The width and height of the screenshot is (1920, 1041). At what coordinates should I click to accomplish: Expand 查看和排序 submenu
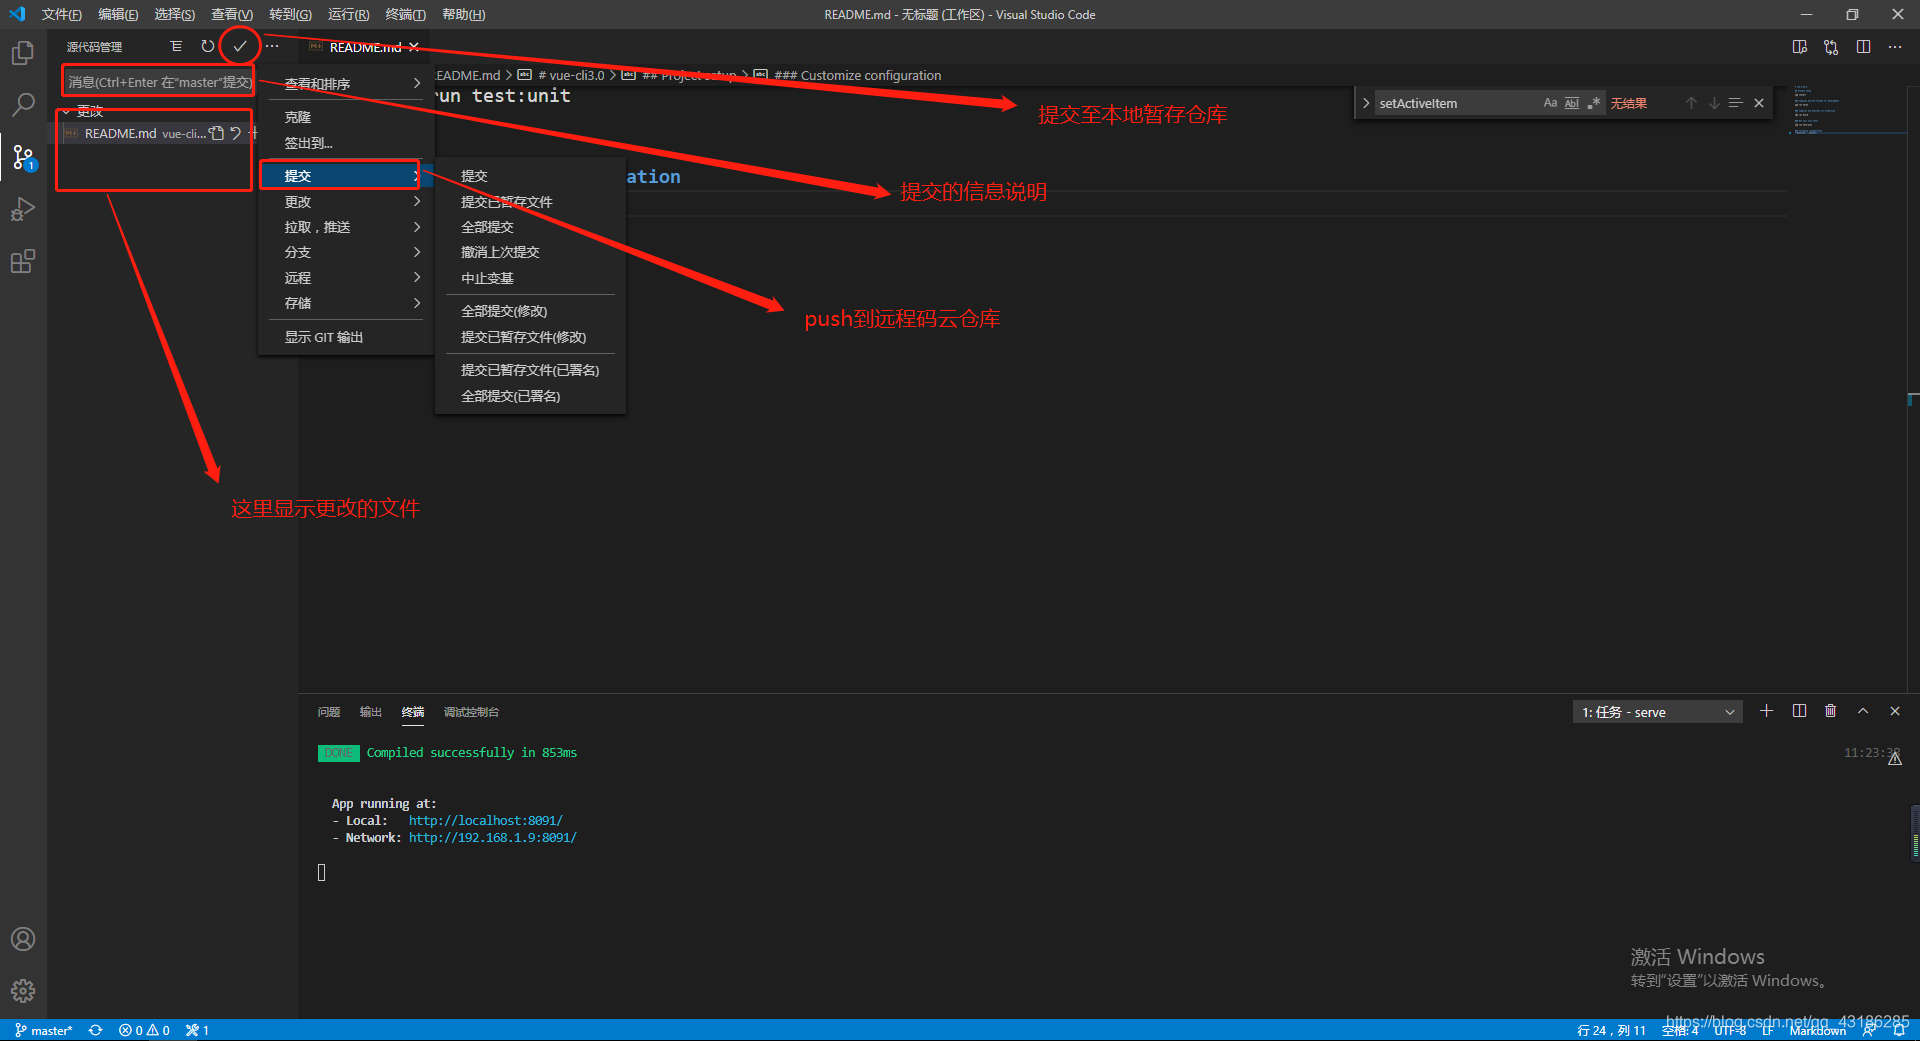pyautogui.click(x=346, y=84)
